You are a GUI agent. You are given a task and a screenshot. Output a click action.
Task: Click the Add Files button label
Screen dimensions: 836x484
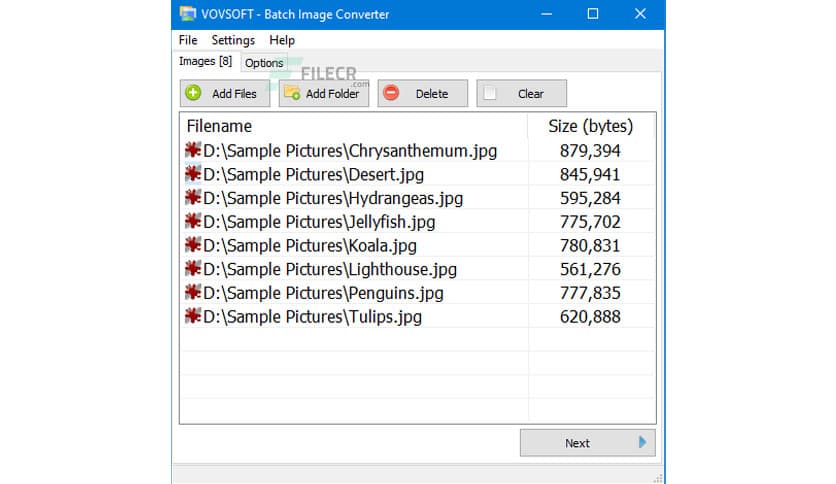click(234, 94)
